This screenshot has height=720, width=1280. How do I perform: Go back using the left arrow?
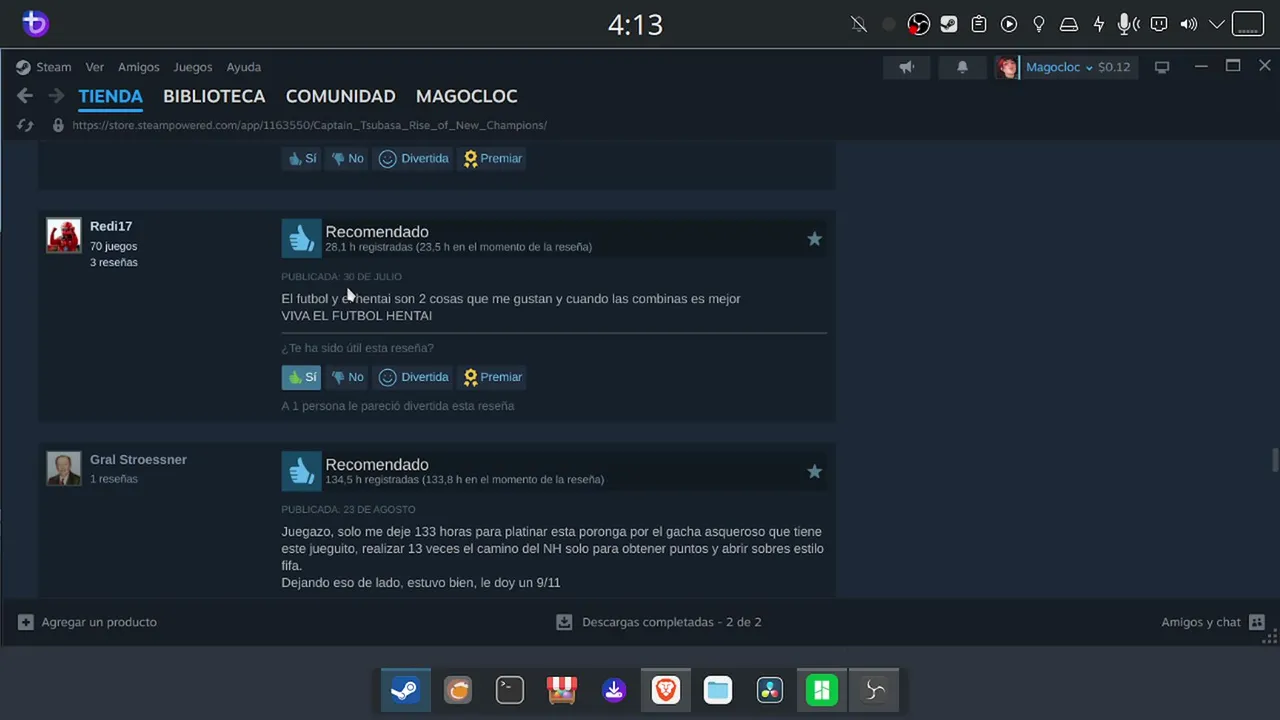click(25, 96)
